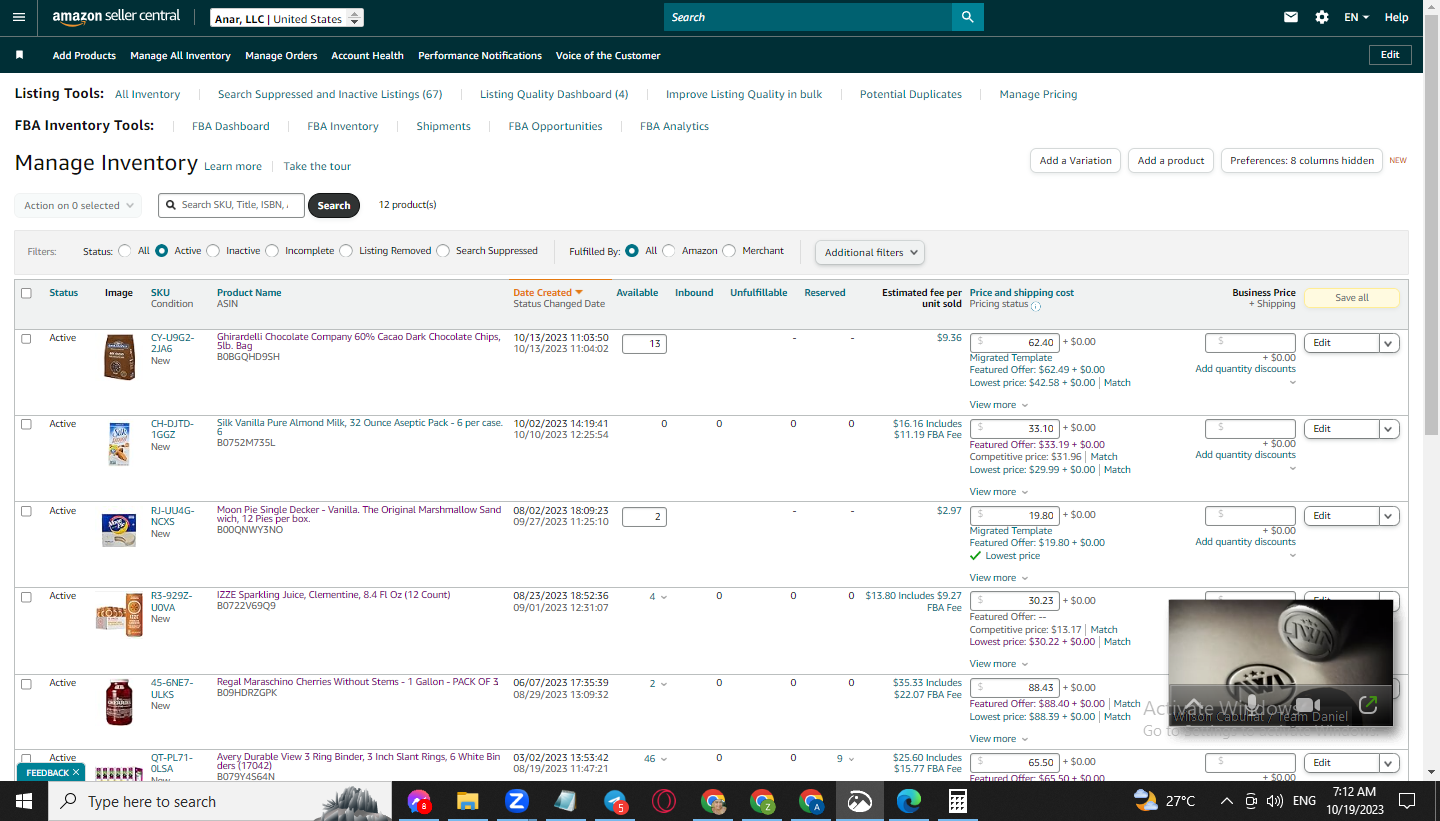Viewport: 1440px width, 821px height.
Task: Open File Explorer from the taskbar
Action: [467, 801]
